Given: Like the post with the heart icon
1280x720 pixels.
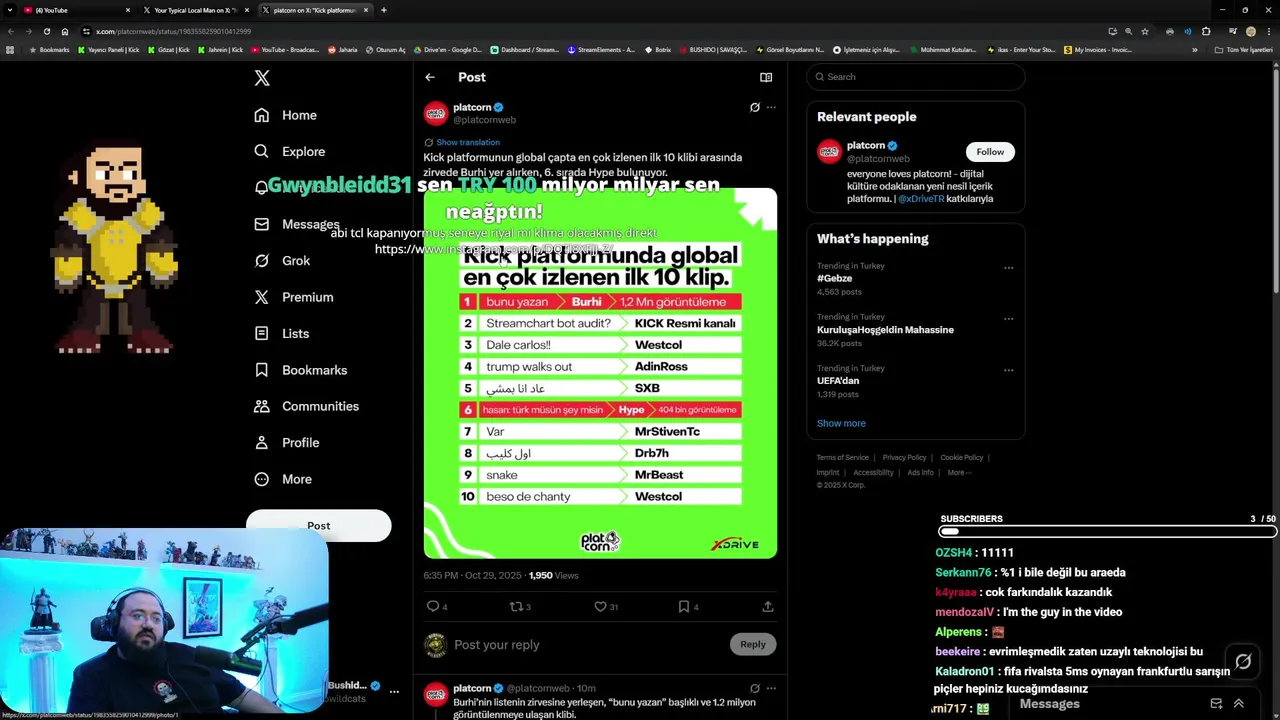Looking at the screenshot, I should pyautogui.click(x=600, y=606).
